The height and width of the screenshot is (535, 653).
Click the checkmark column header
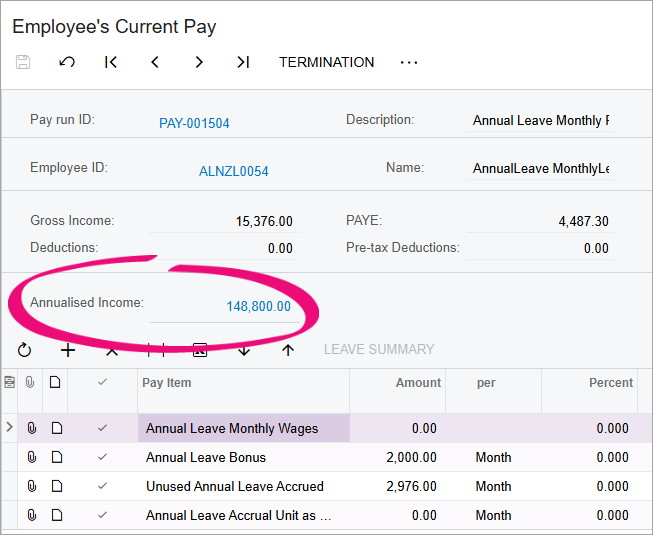click(x=102, y=382)
